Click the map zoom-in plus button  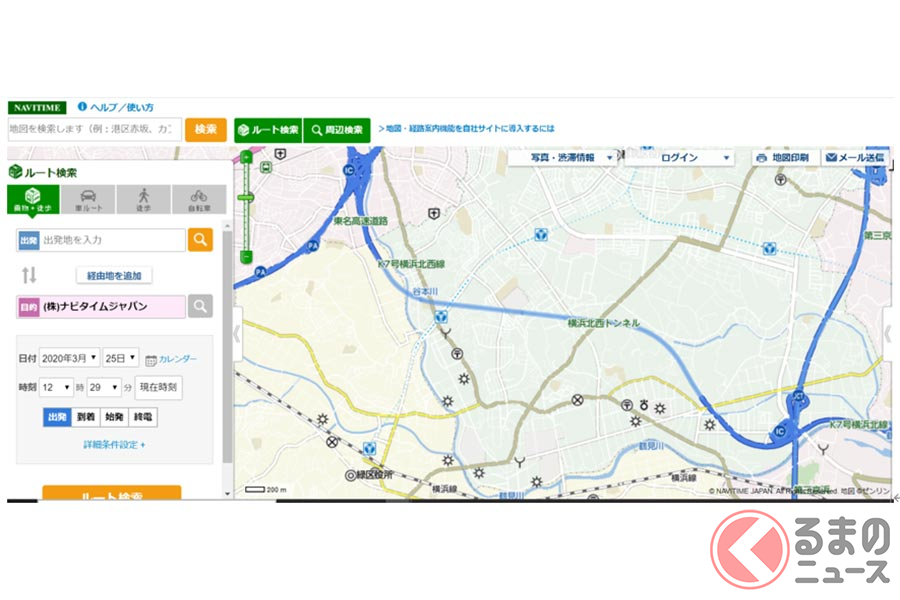[x=246, y=157]
